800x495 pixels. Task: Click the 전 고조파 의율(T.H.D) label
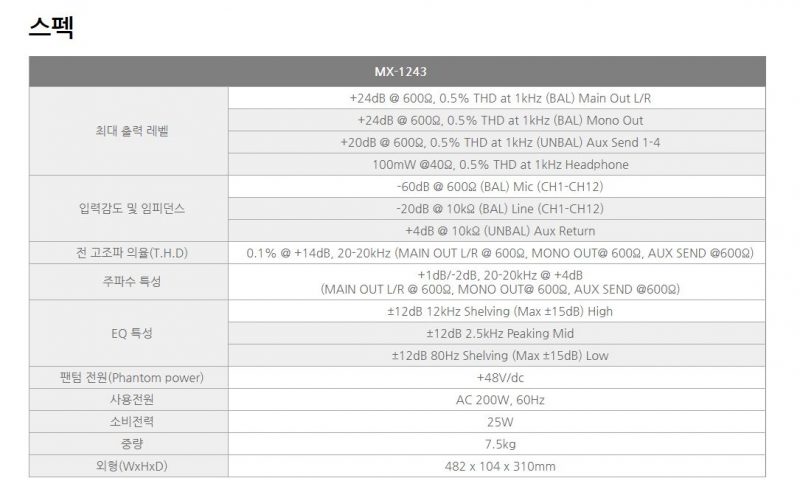coord(129,253)
